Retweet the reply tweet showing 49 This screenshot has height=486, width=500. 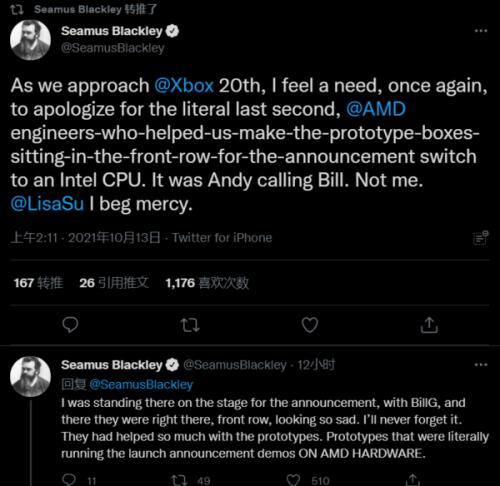pos(180,480)
